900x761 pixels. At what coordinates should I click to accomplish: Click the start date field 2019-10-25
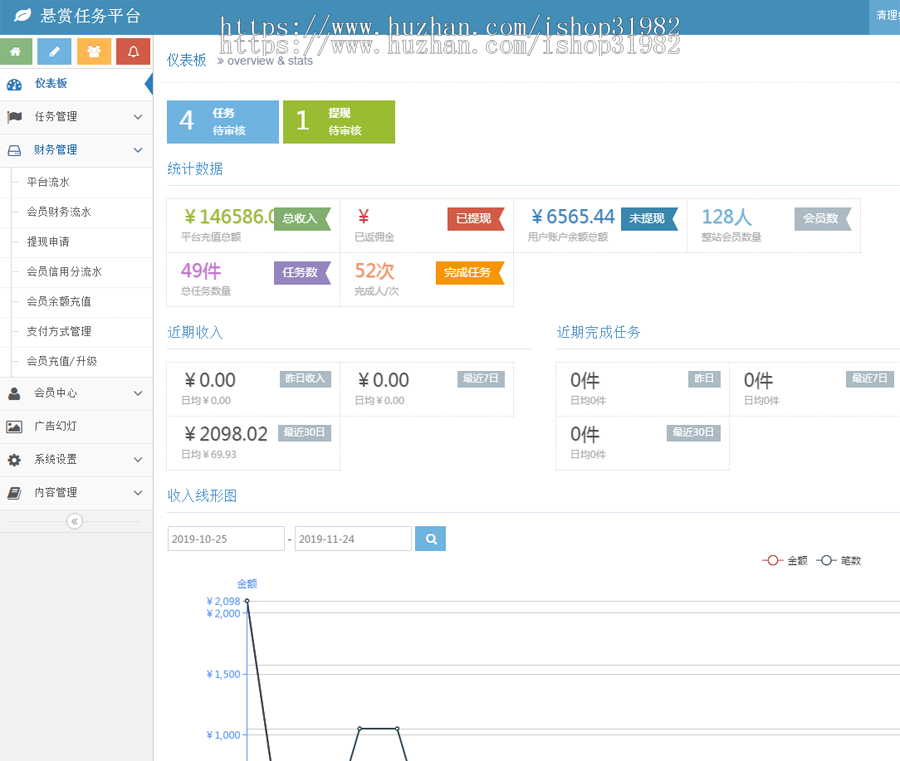point(226,539)
